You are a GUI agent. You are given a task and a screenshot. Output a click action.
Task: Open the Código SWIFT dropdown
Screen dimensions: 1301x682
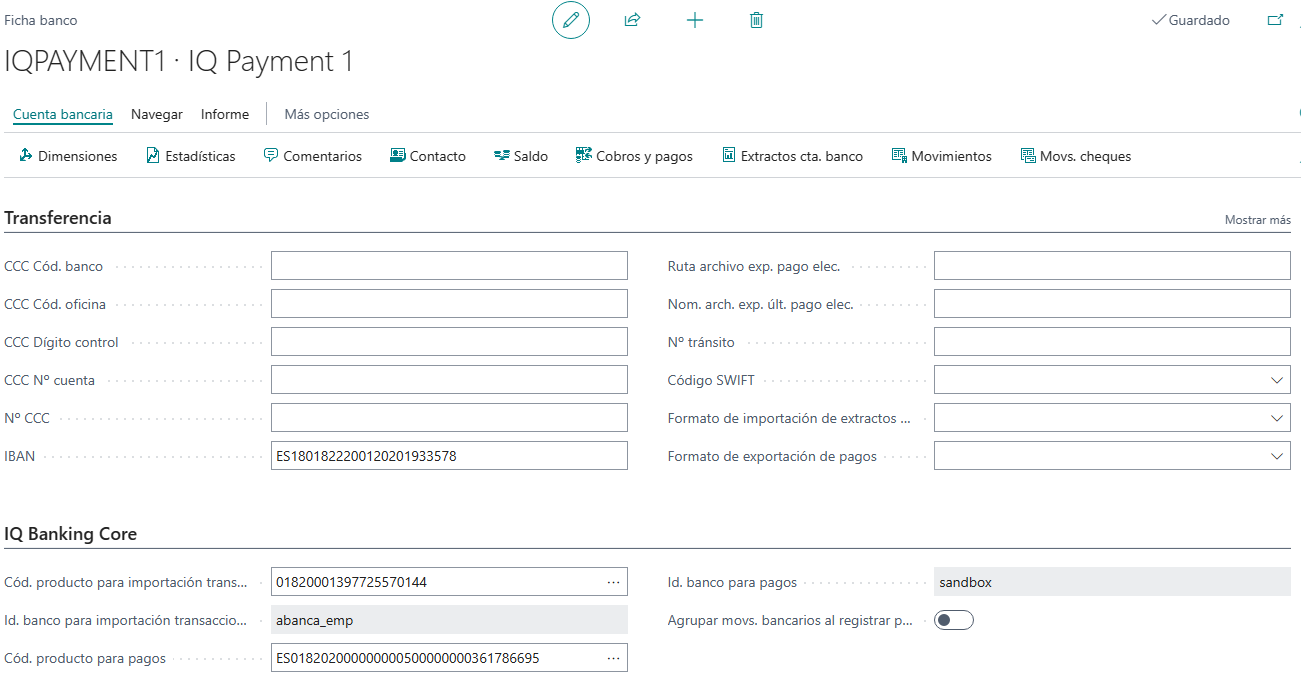tap(1277, 379)
